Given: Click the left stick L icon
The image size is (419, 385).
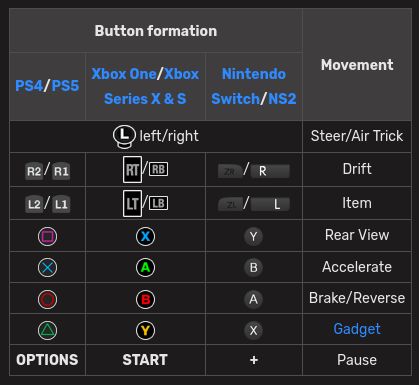Looking at the screenshot, I should click(x=124, y=137).
